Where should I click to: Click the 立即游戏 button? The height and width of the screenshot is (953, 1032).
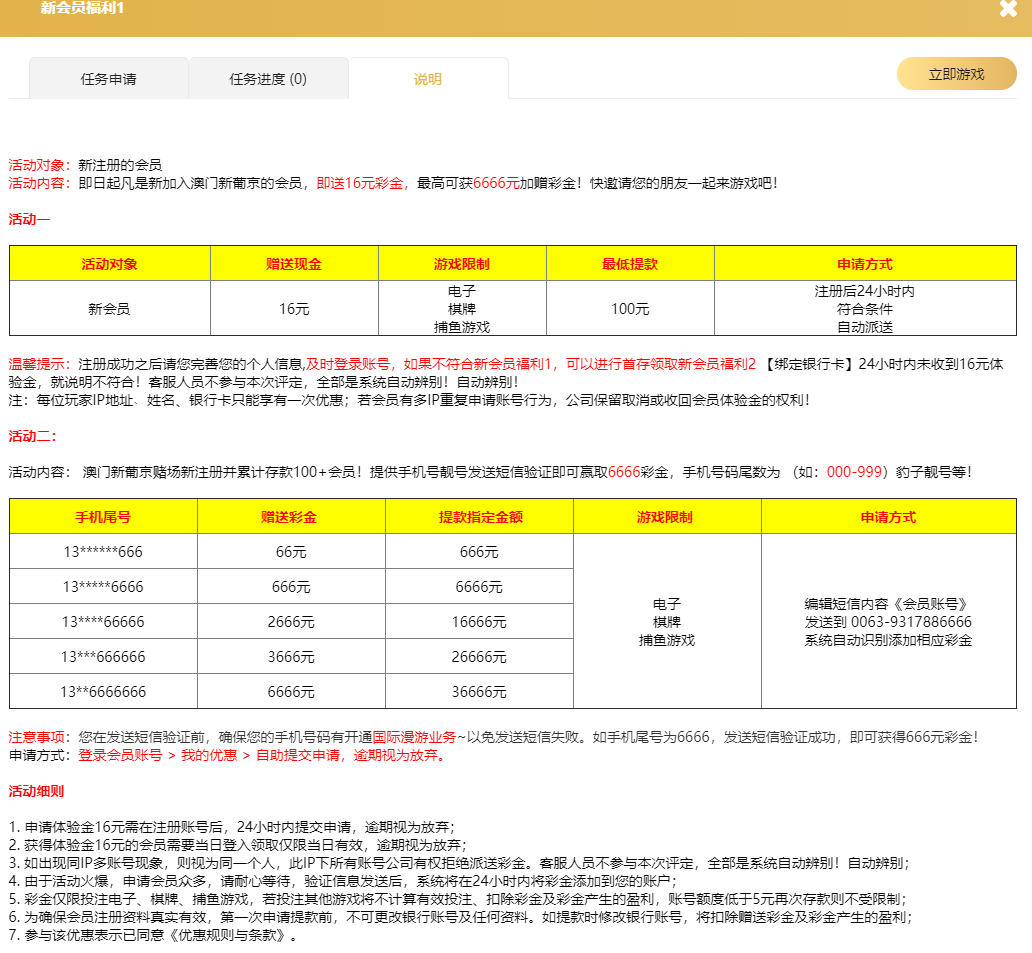pos(956,74)
